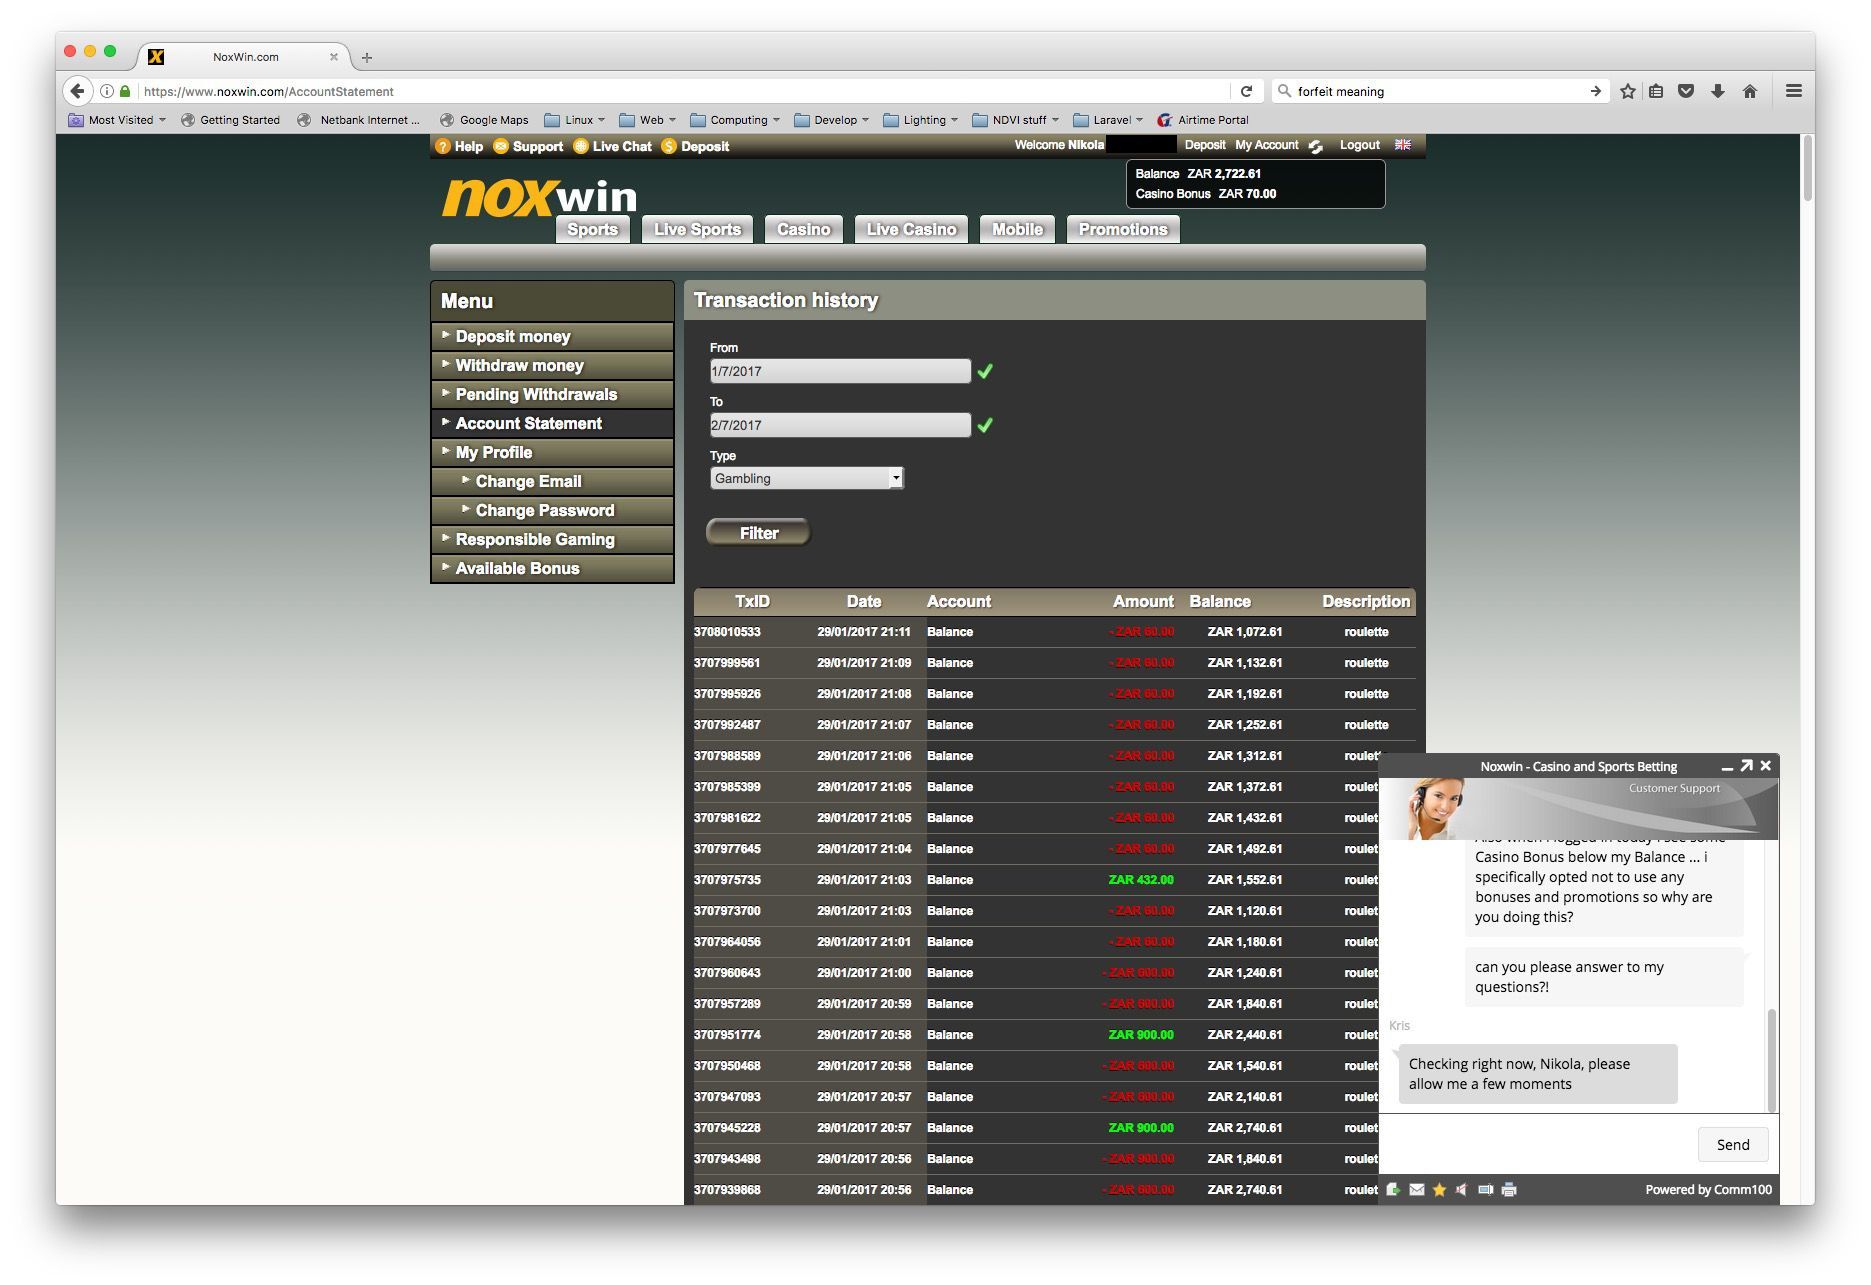The width and height of the screenshot is (1871, 1285).
Task: Click the chat conversation scrollbar
Action: tap(1772, 1060)
